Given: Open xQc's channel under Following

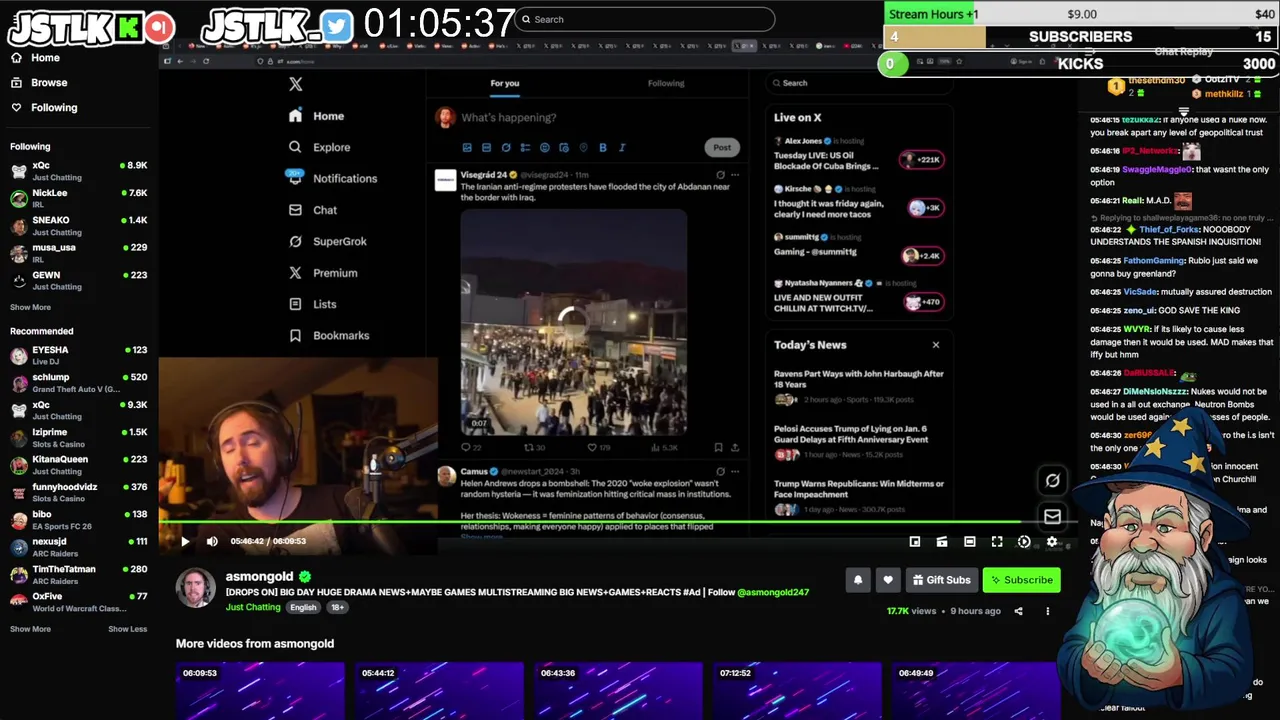Looking at the screenshot, I should tap(79, 170).
